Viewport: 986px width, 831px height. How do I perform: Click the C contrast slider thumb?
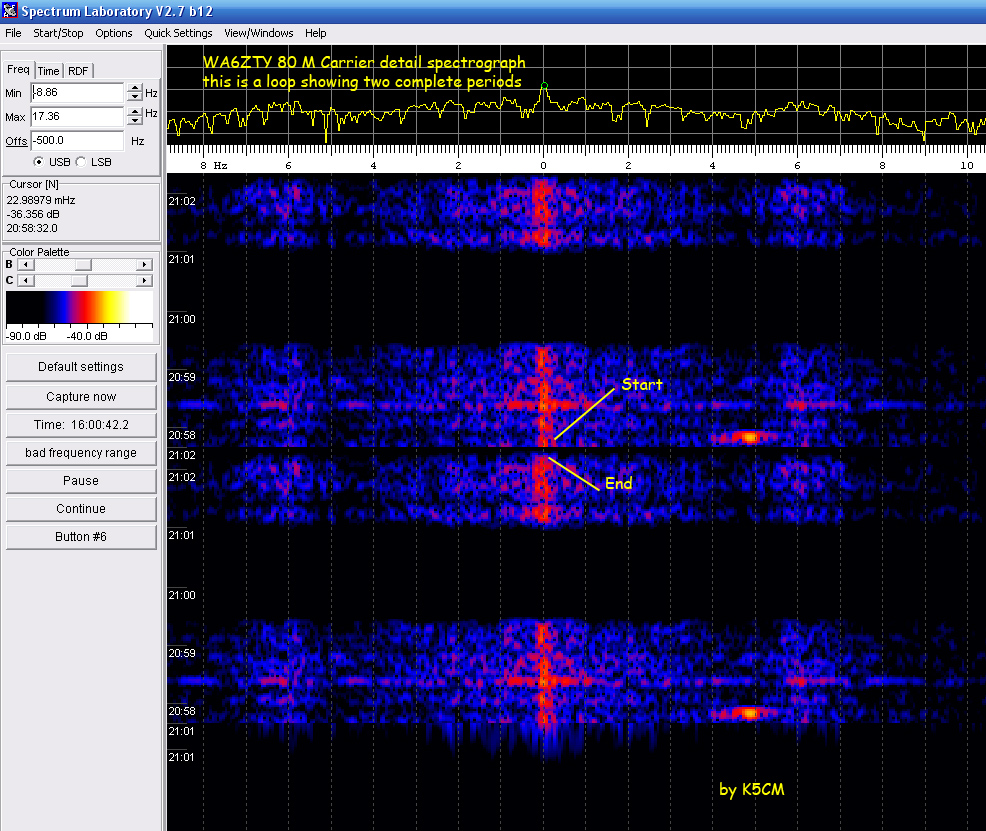(79, 280)
